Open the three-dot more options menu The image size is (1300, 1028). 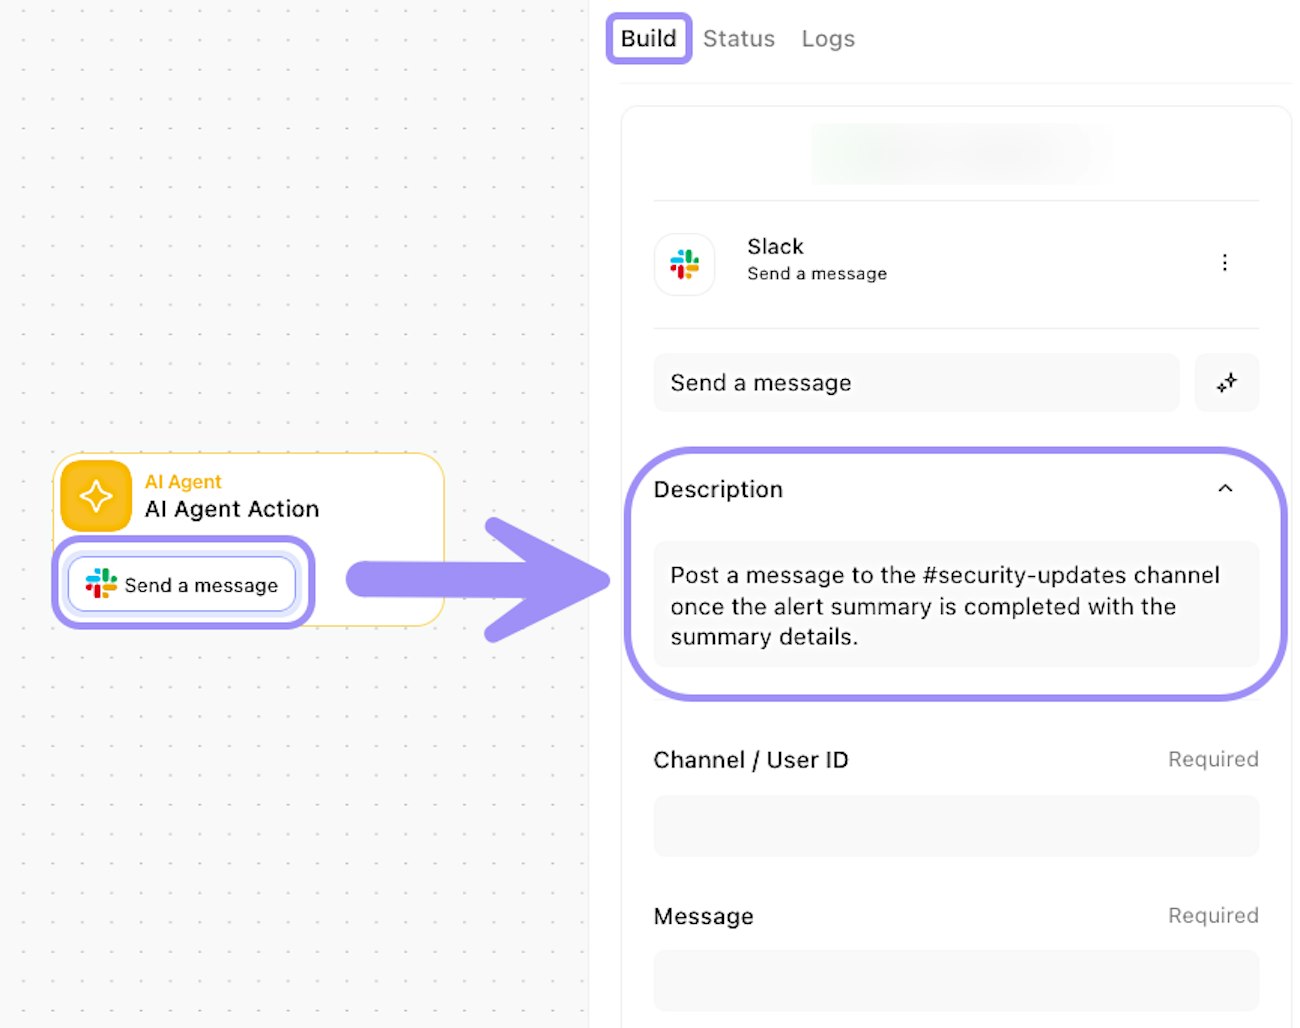(x=1224, y=263)
